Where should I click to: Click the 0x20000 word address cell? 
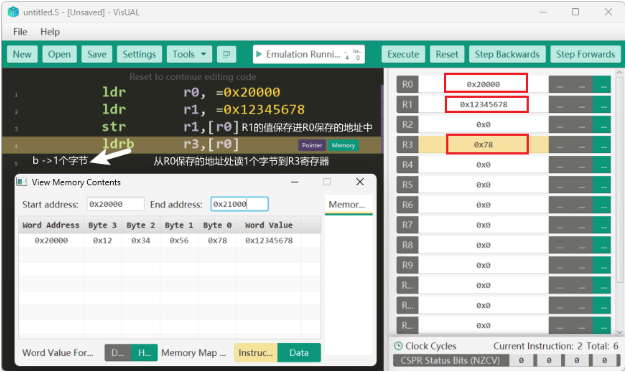coord(51,240)
